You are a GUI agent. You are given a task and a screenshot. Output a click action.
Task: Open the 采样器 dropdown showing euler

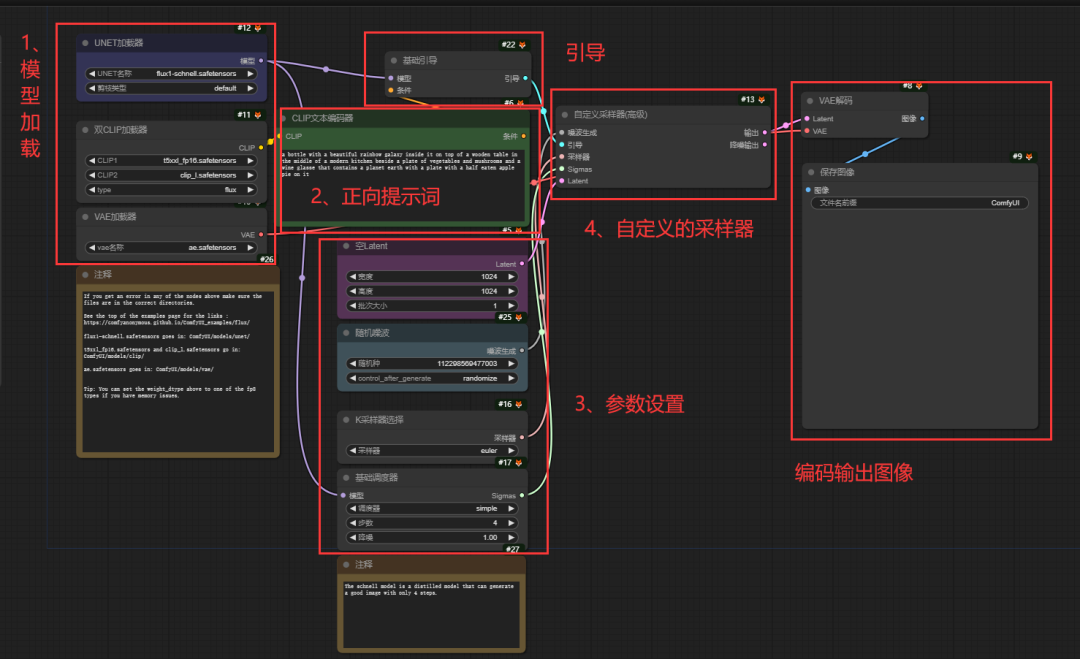pyautogui.click(x=432, y=450)
